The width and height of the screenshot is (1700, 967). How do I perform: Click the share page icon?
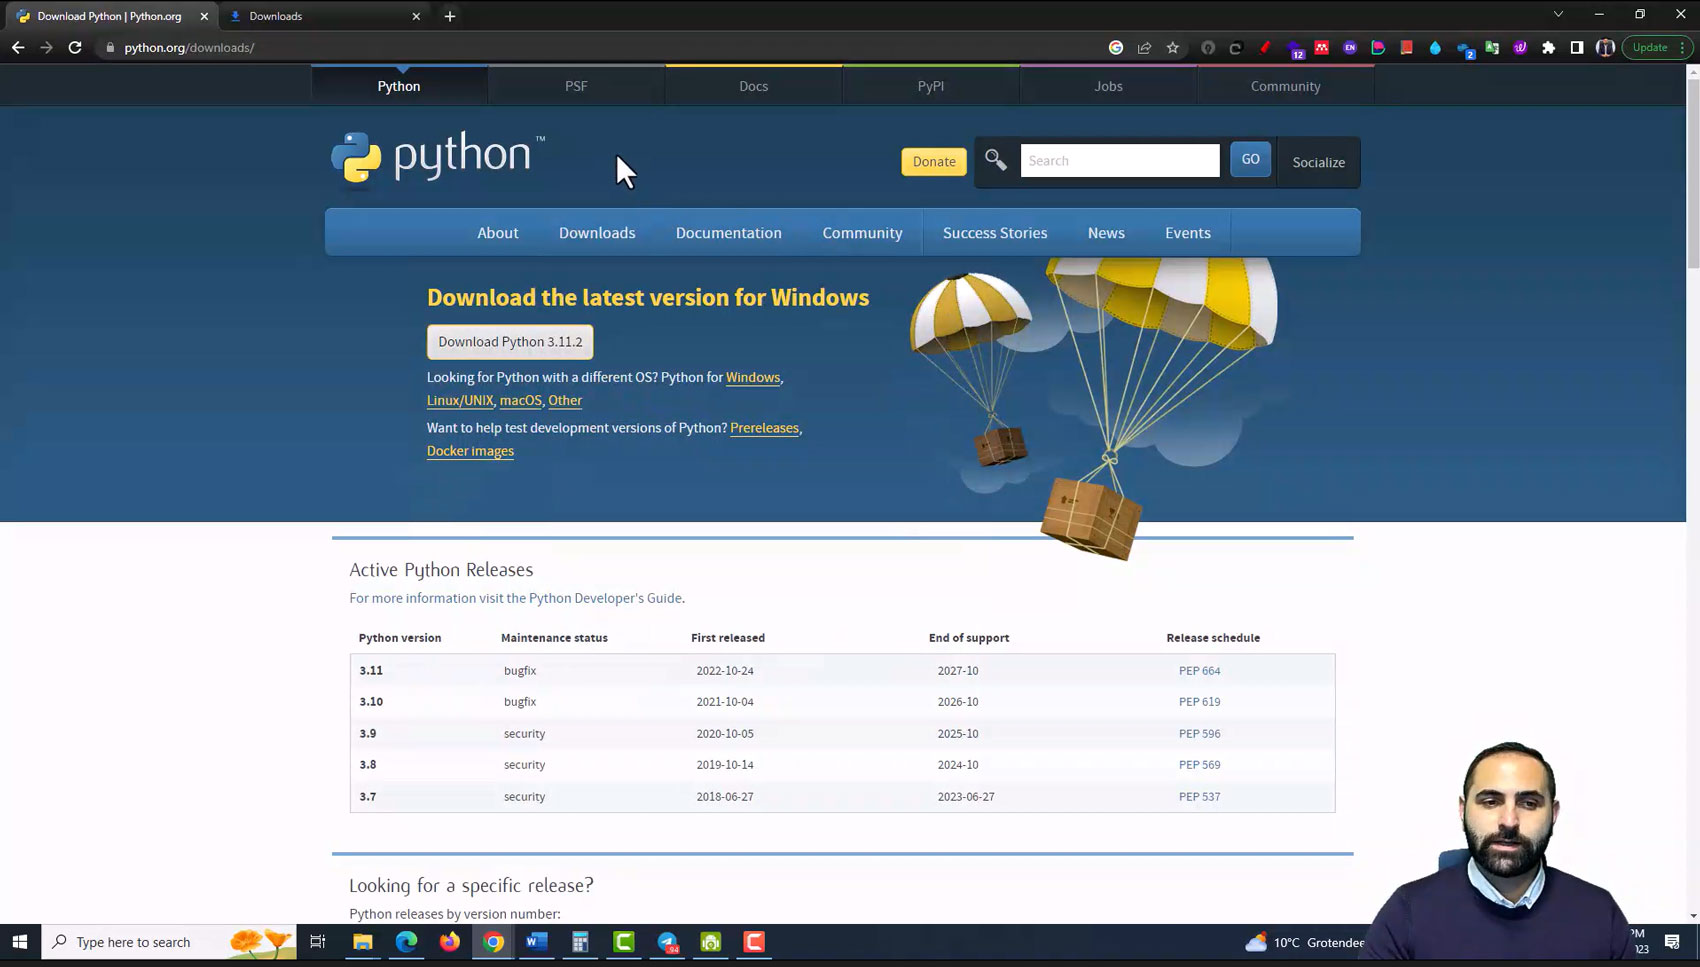click(1144, 47)
